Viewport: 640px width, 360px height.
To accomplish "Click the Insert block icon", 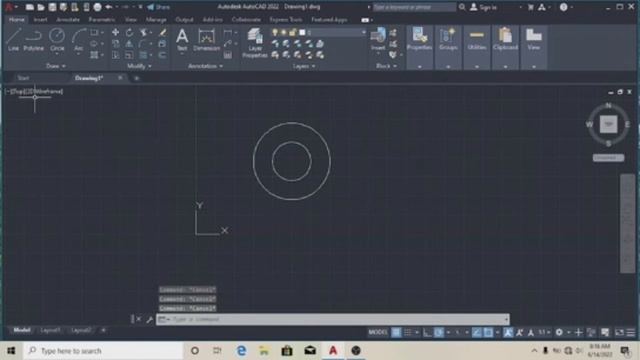I will point(378,39).
